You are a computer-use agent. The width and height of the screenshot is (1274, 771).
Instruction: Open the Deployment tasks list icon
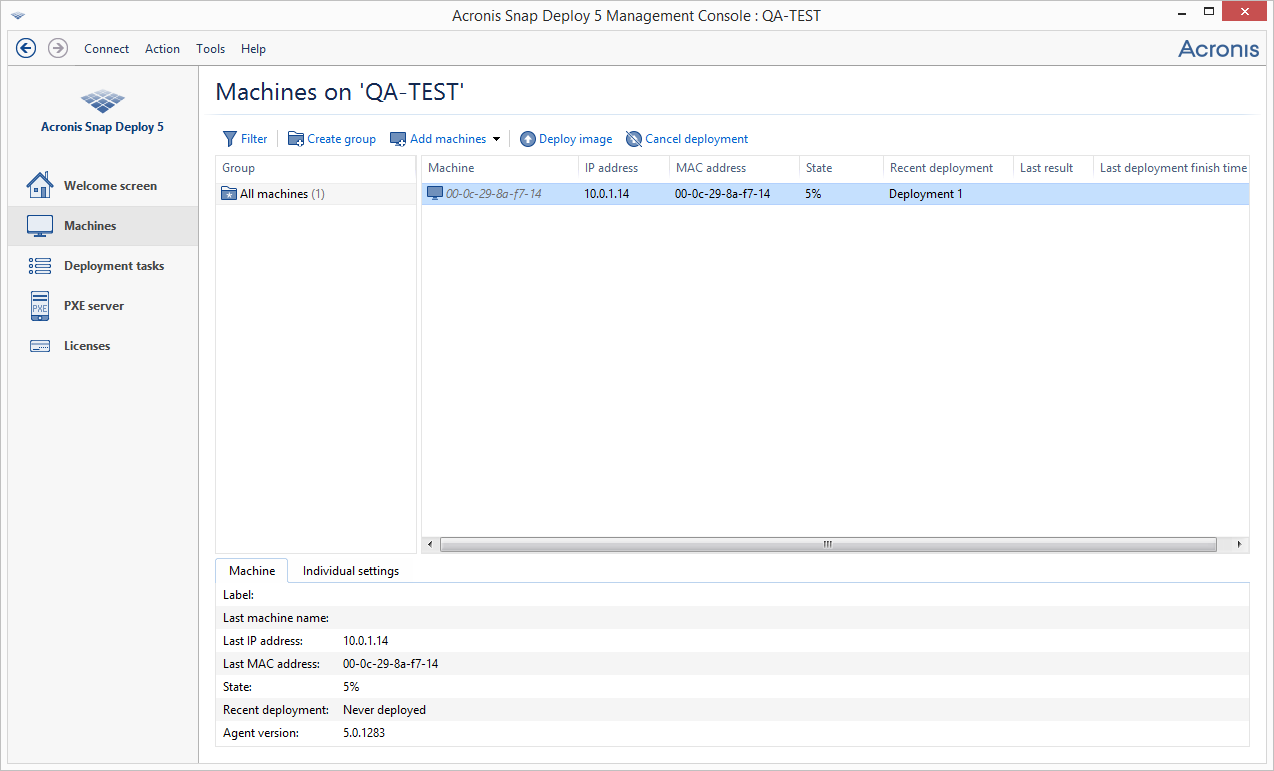(x=40, y=266)
